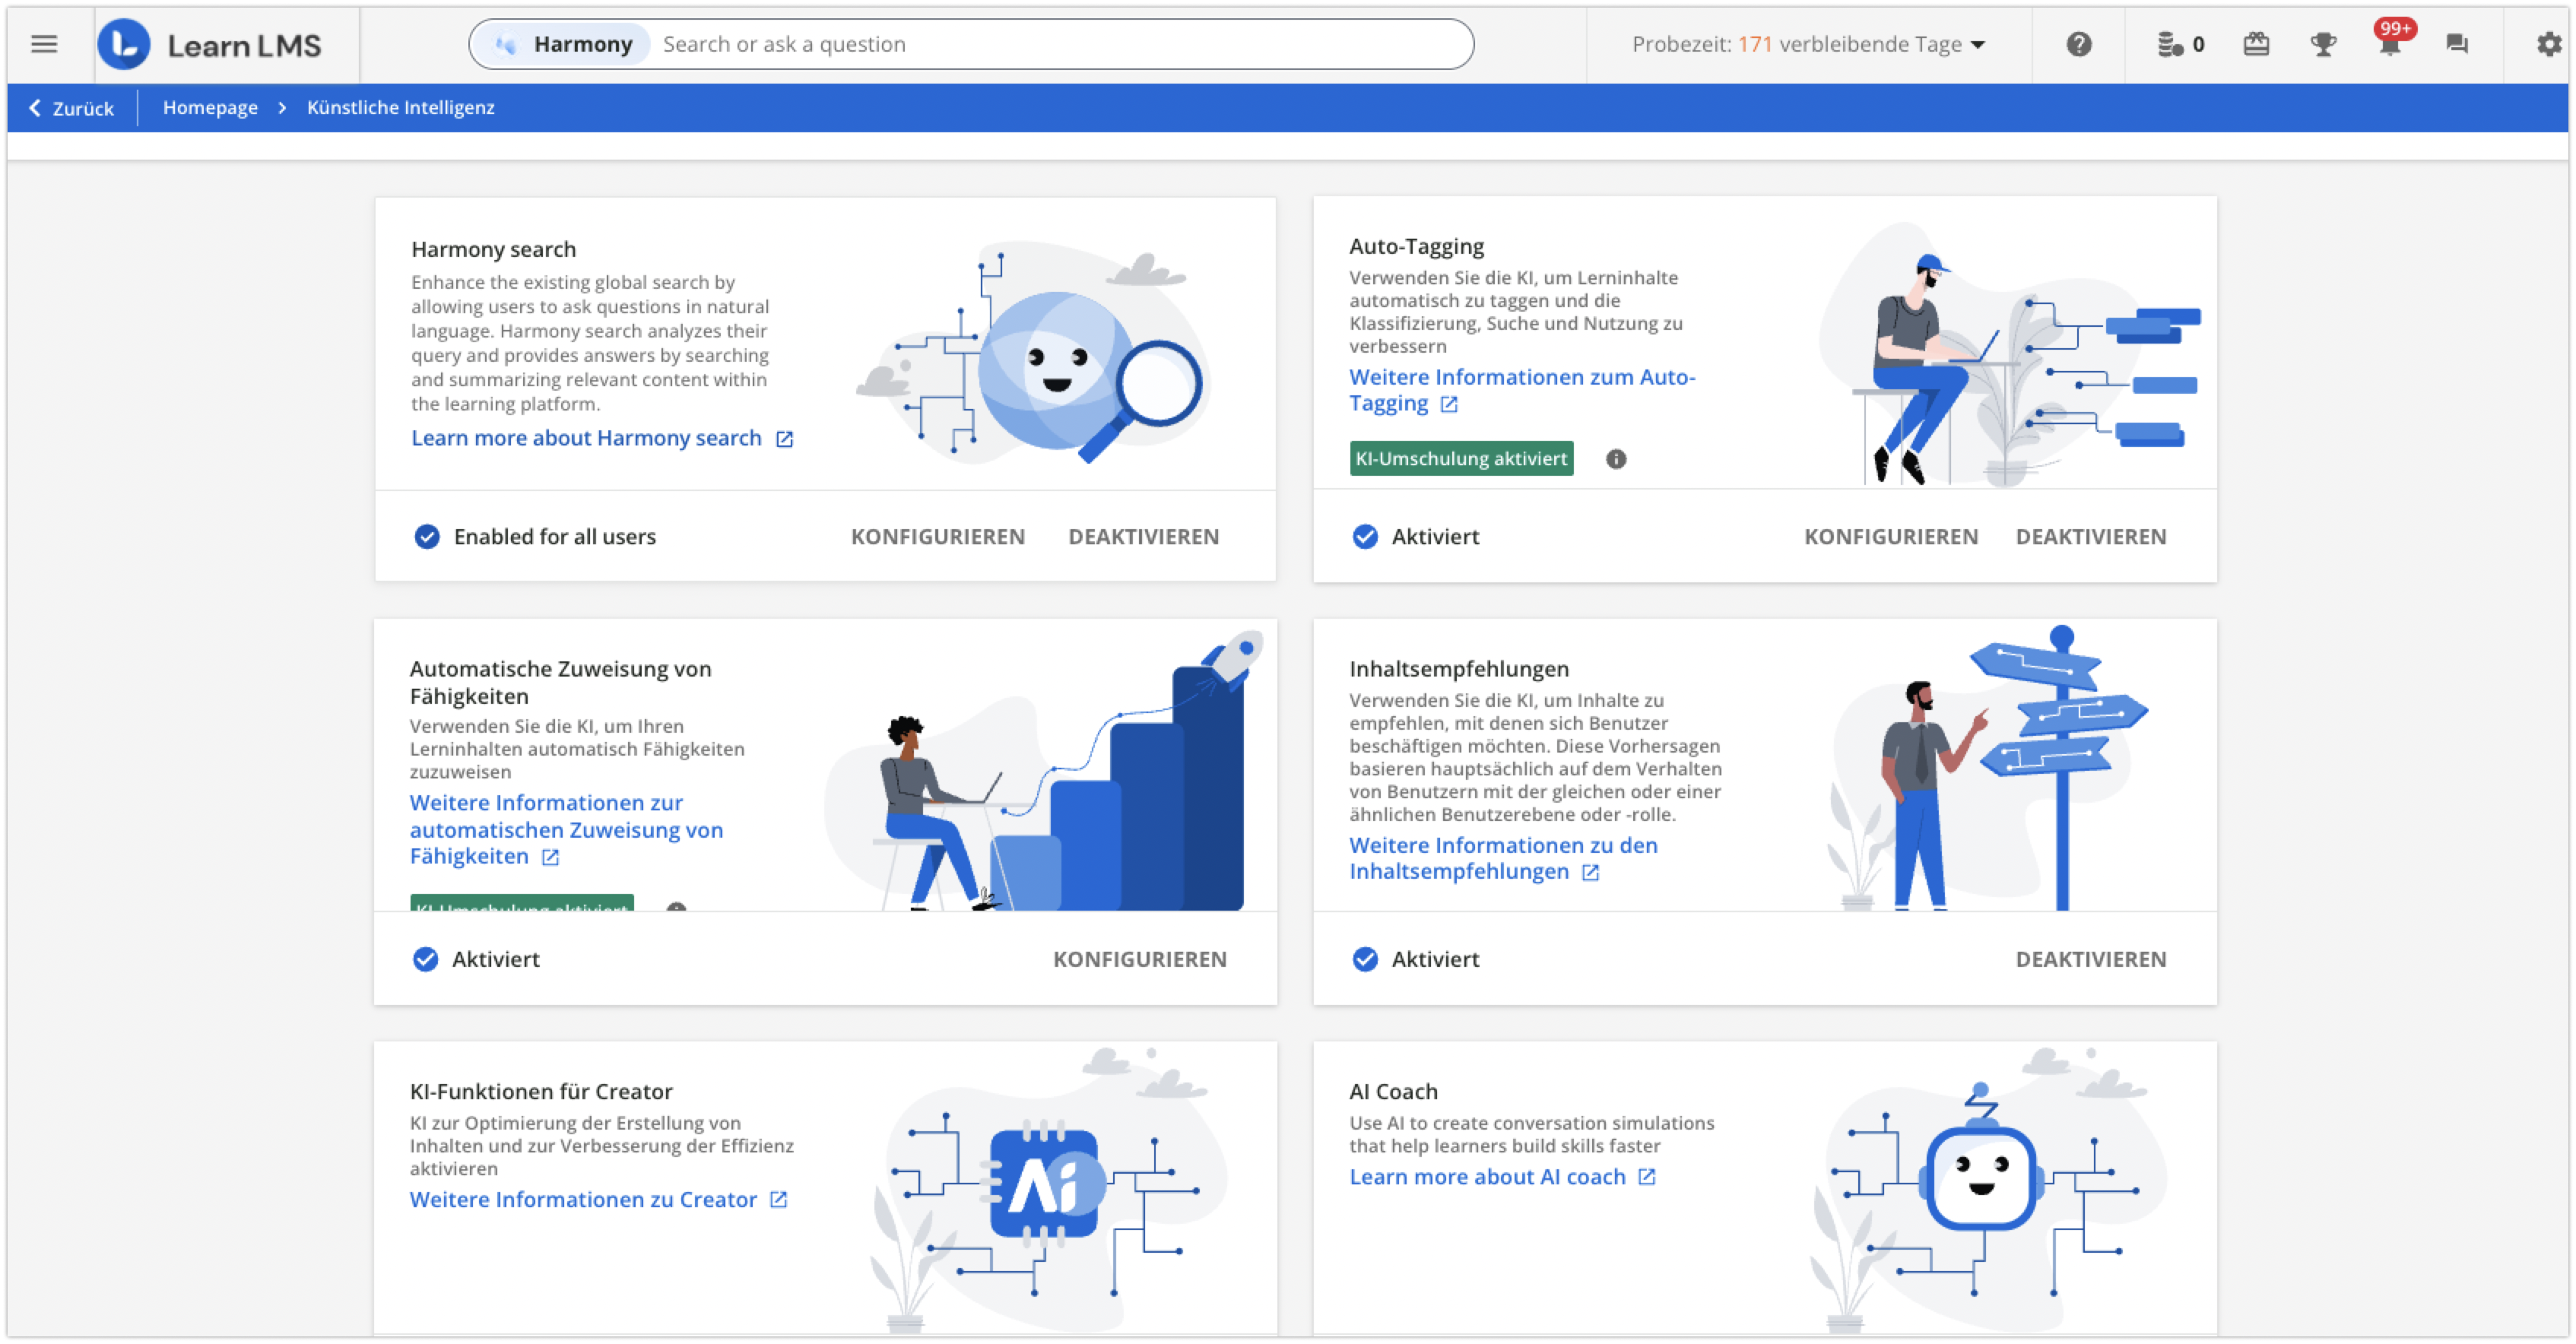Select Künstliche Intelligenz breadcrumb item
This screenshot has height=1344, width=2576.
pos(400,108)
